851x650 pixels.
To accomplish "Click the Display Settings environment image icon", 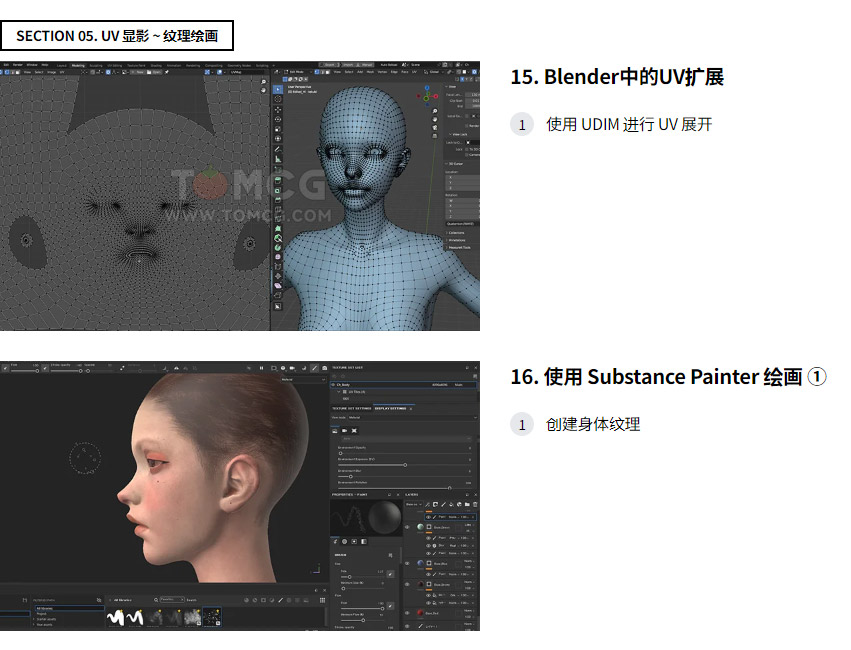I will 334,431.
